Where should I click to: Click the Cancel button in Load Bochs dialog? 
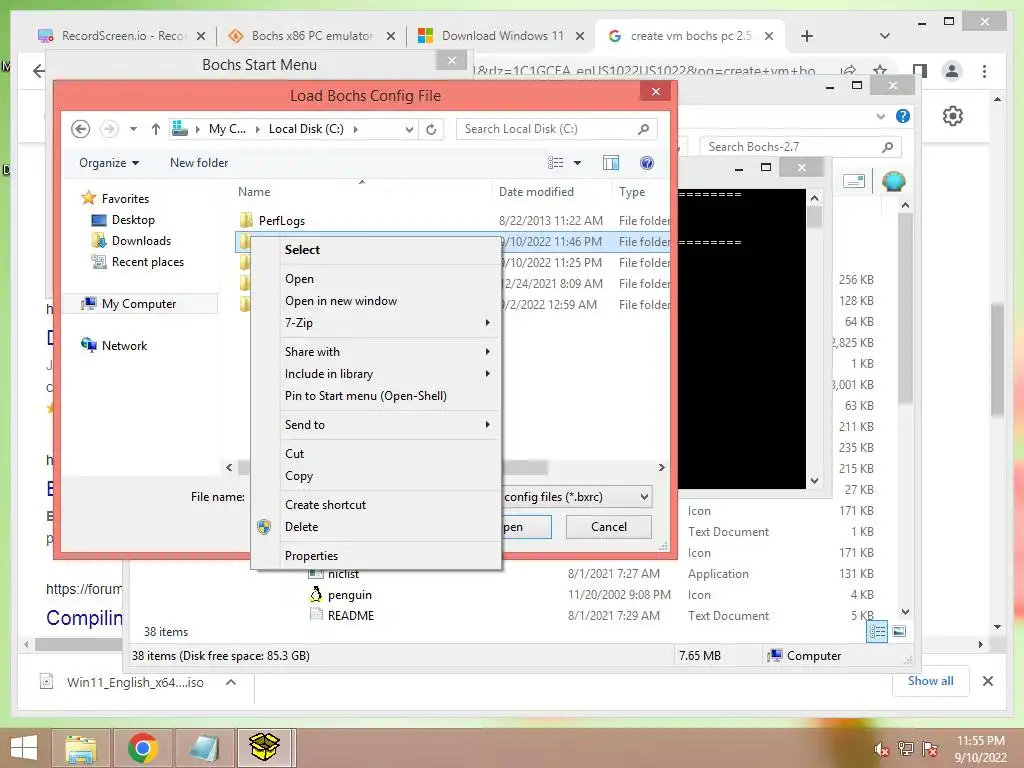click(x=609, y=527)
